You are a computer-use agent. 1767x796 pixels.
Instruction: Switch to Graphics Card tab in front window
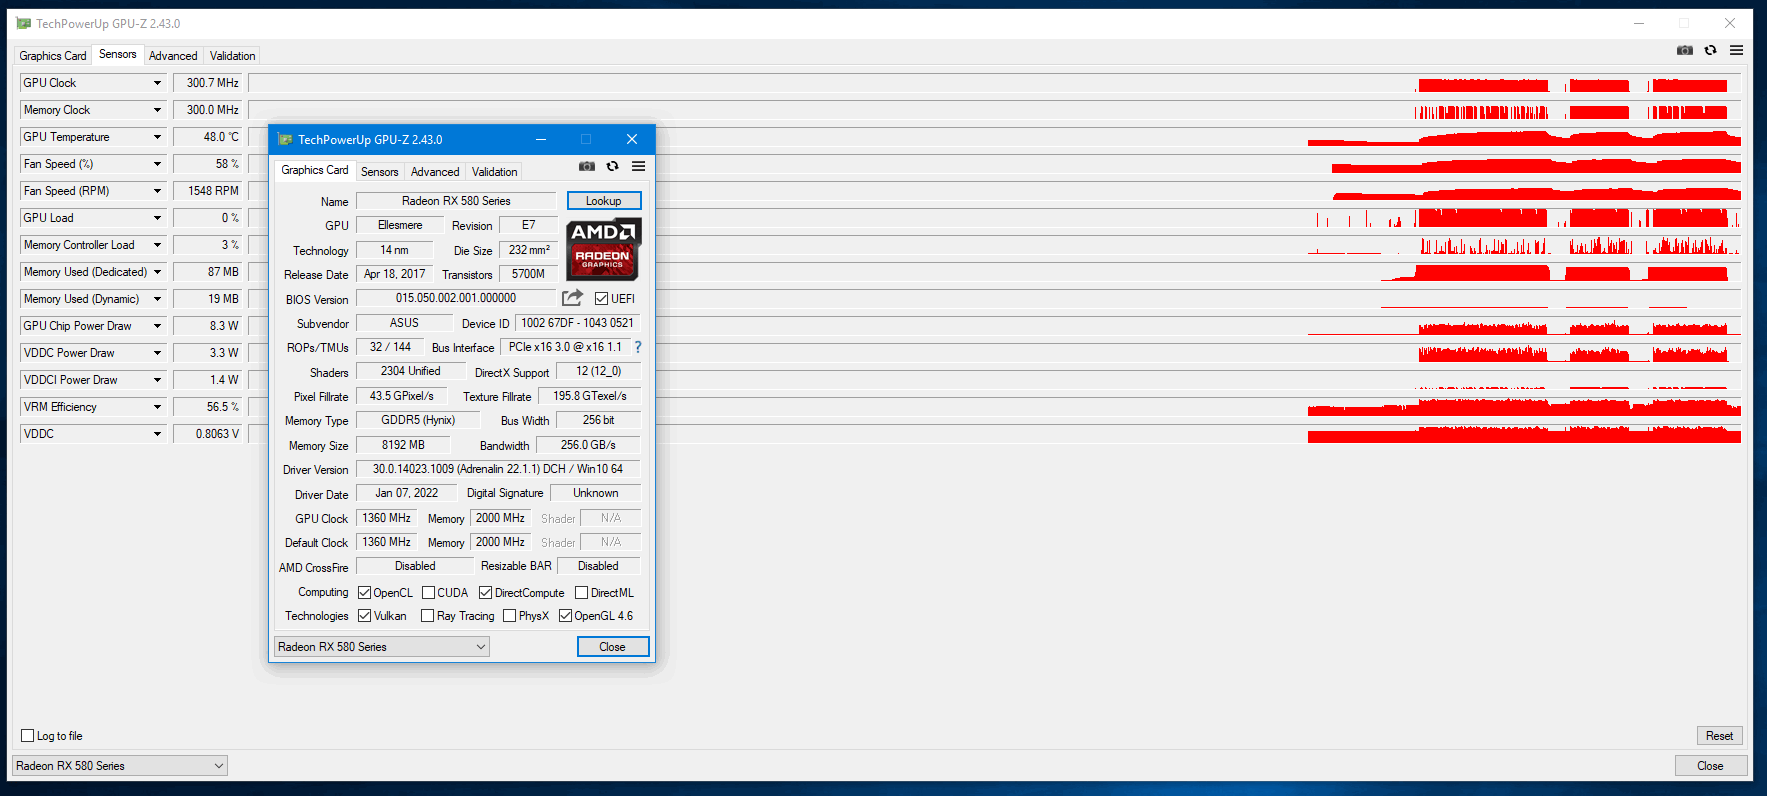[x=315, y=170]
